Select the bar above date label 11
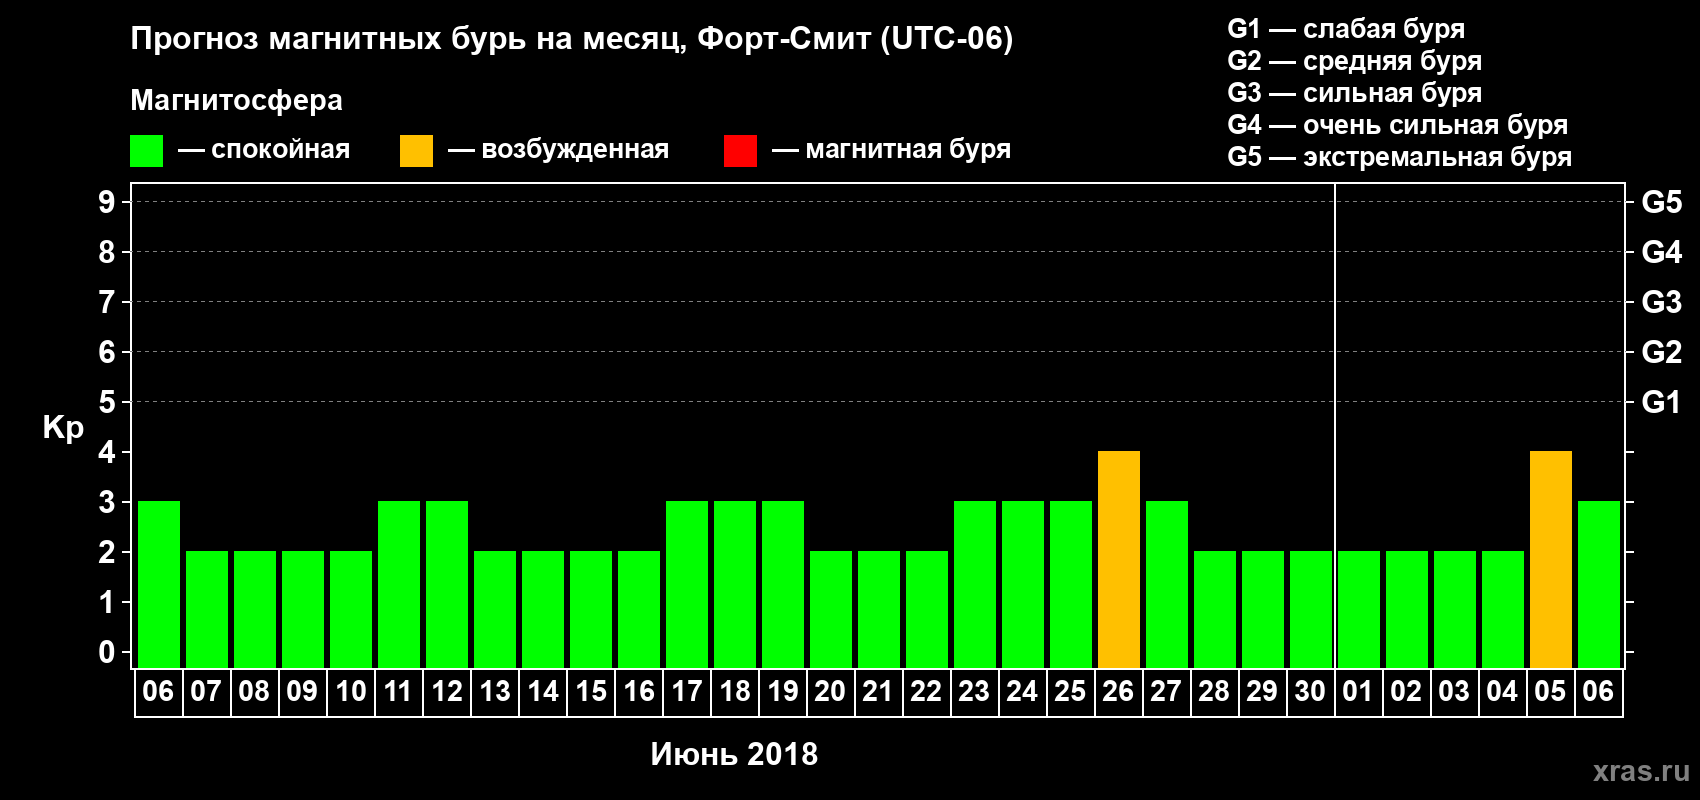Viewport: 1700px width, 800px height. 399,584
